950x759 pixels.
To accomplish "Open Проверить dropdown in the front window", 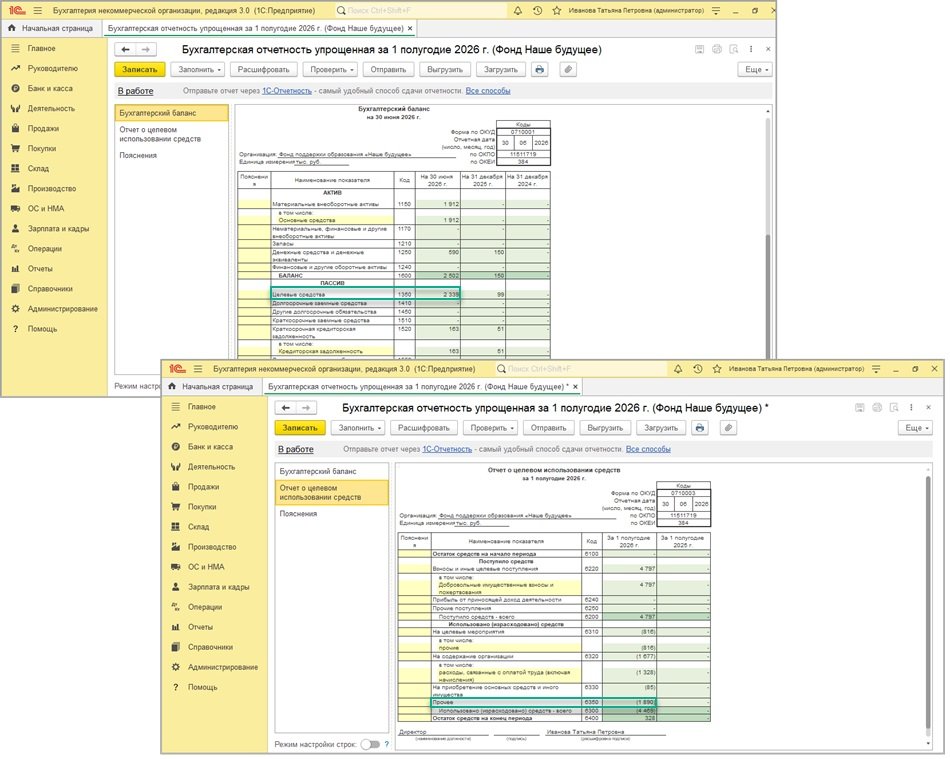I will pyautogui.click(x=492, y=428).
